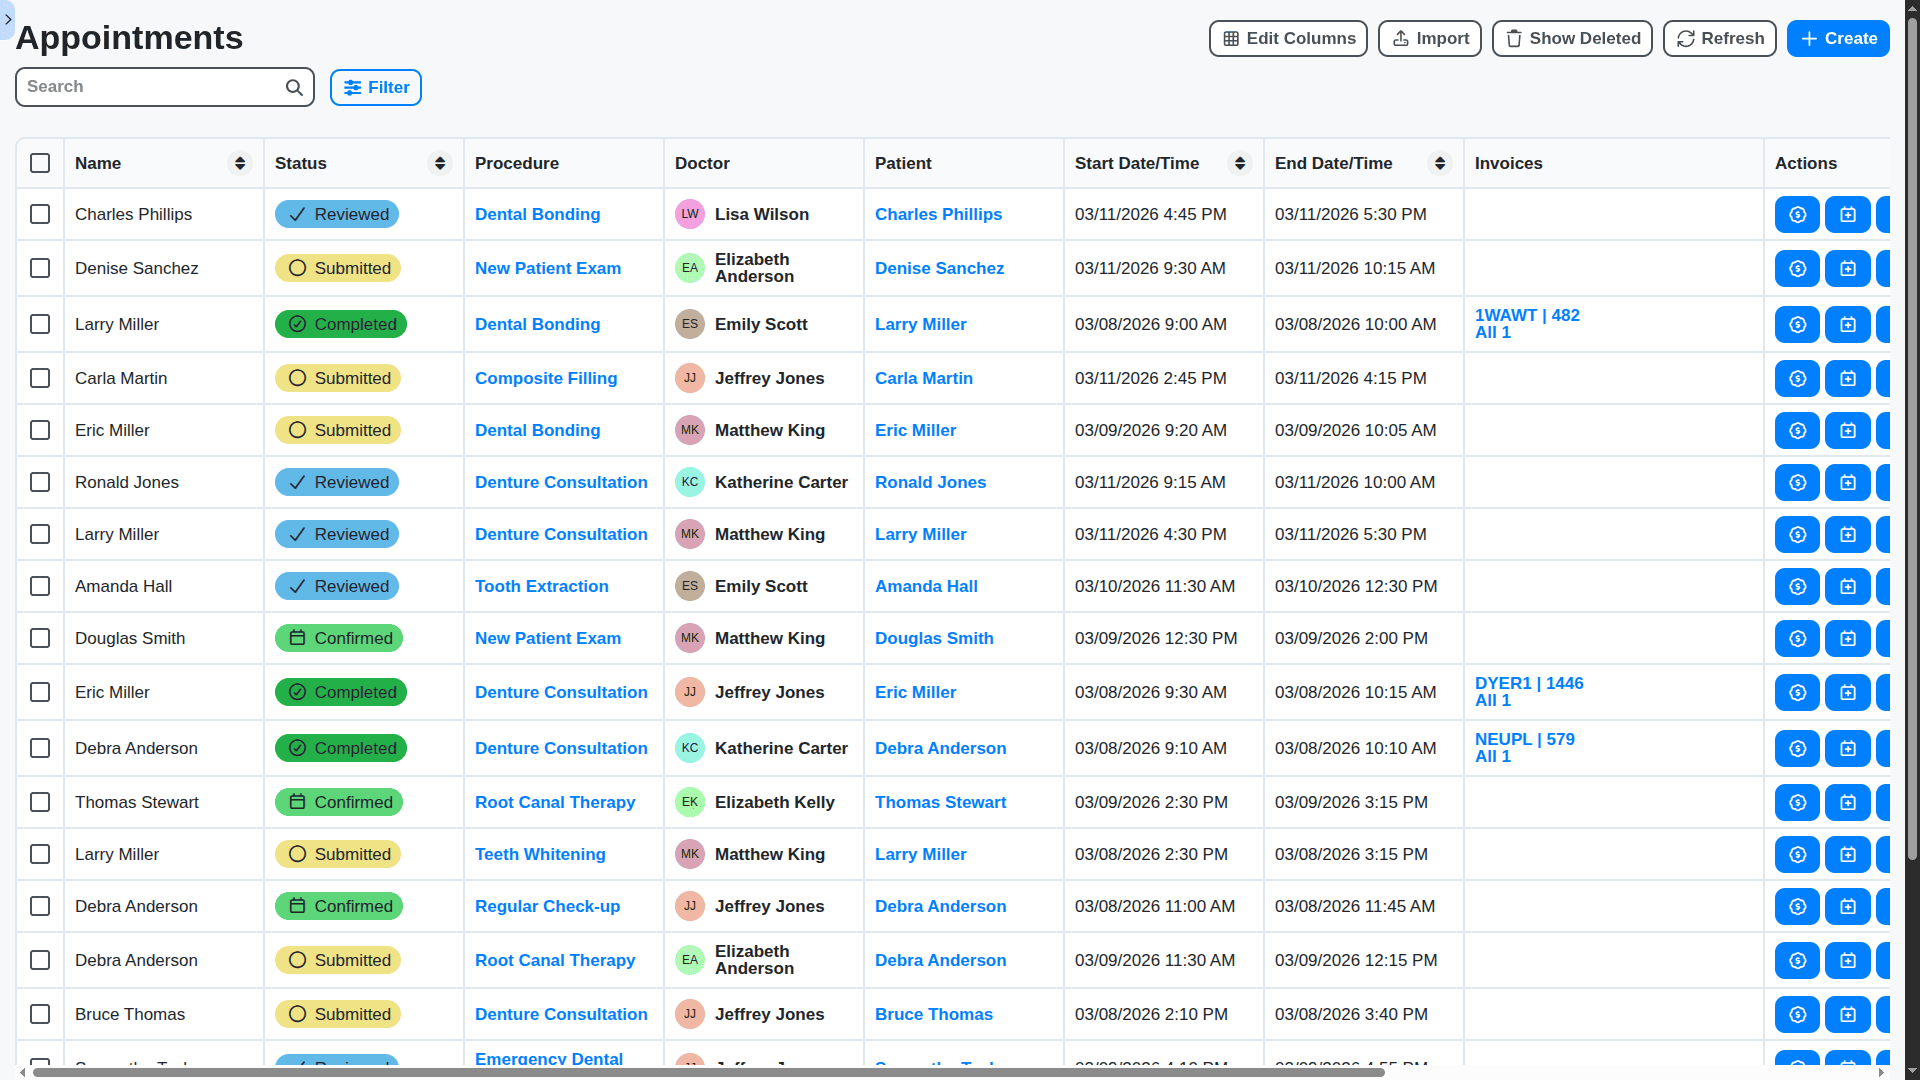Click calendar-plus icon in Amanda Hall row
The image size is (1920, 1080).
1847,587
